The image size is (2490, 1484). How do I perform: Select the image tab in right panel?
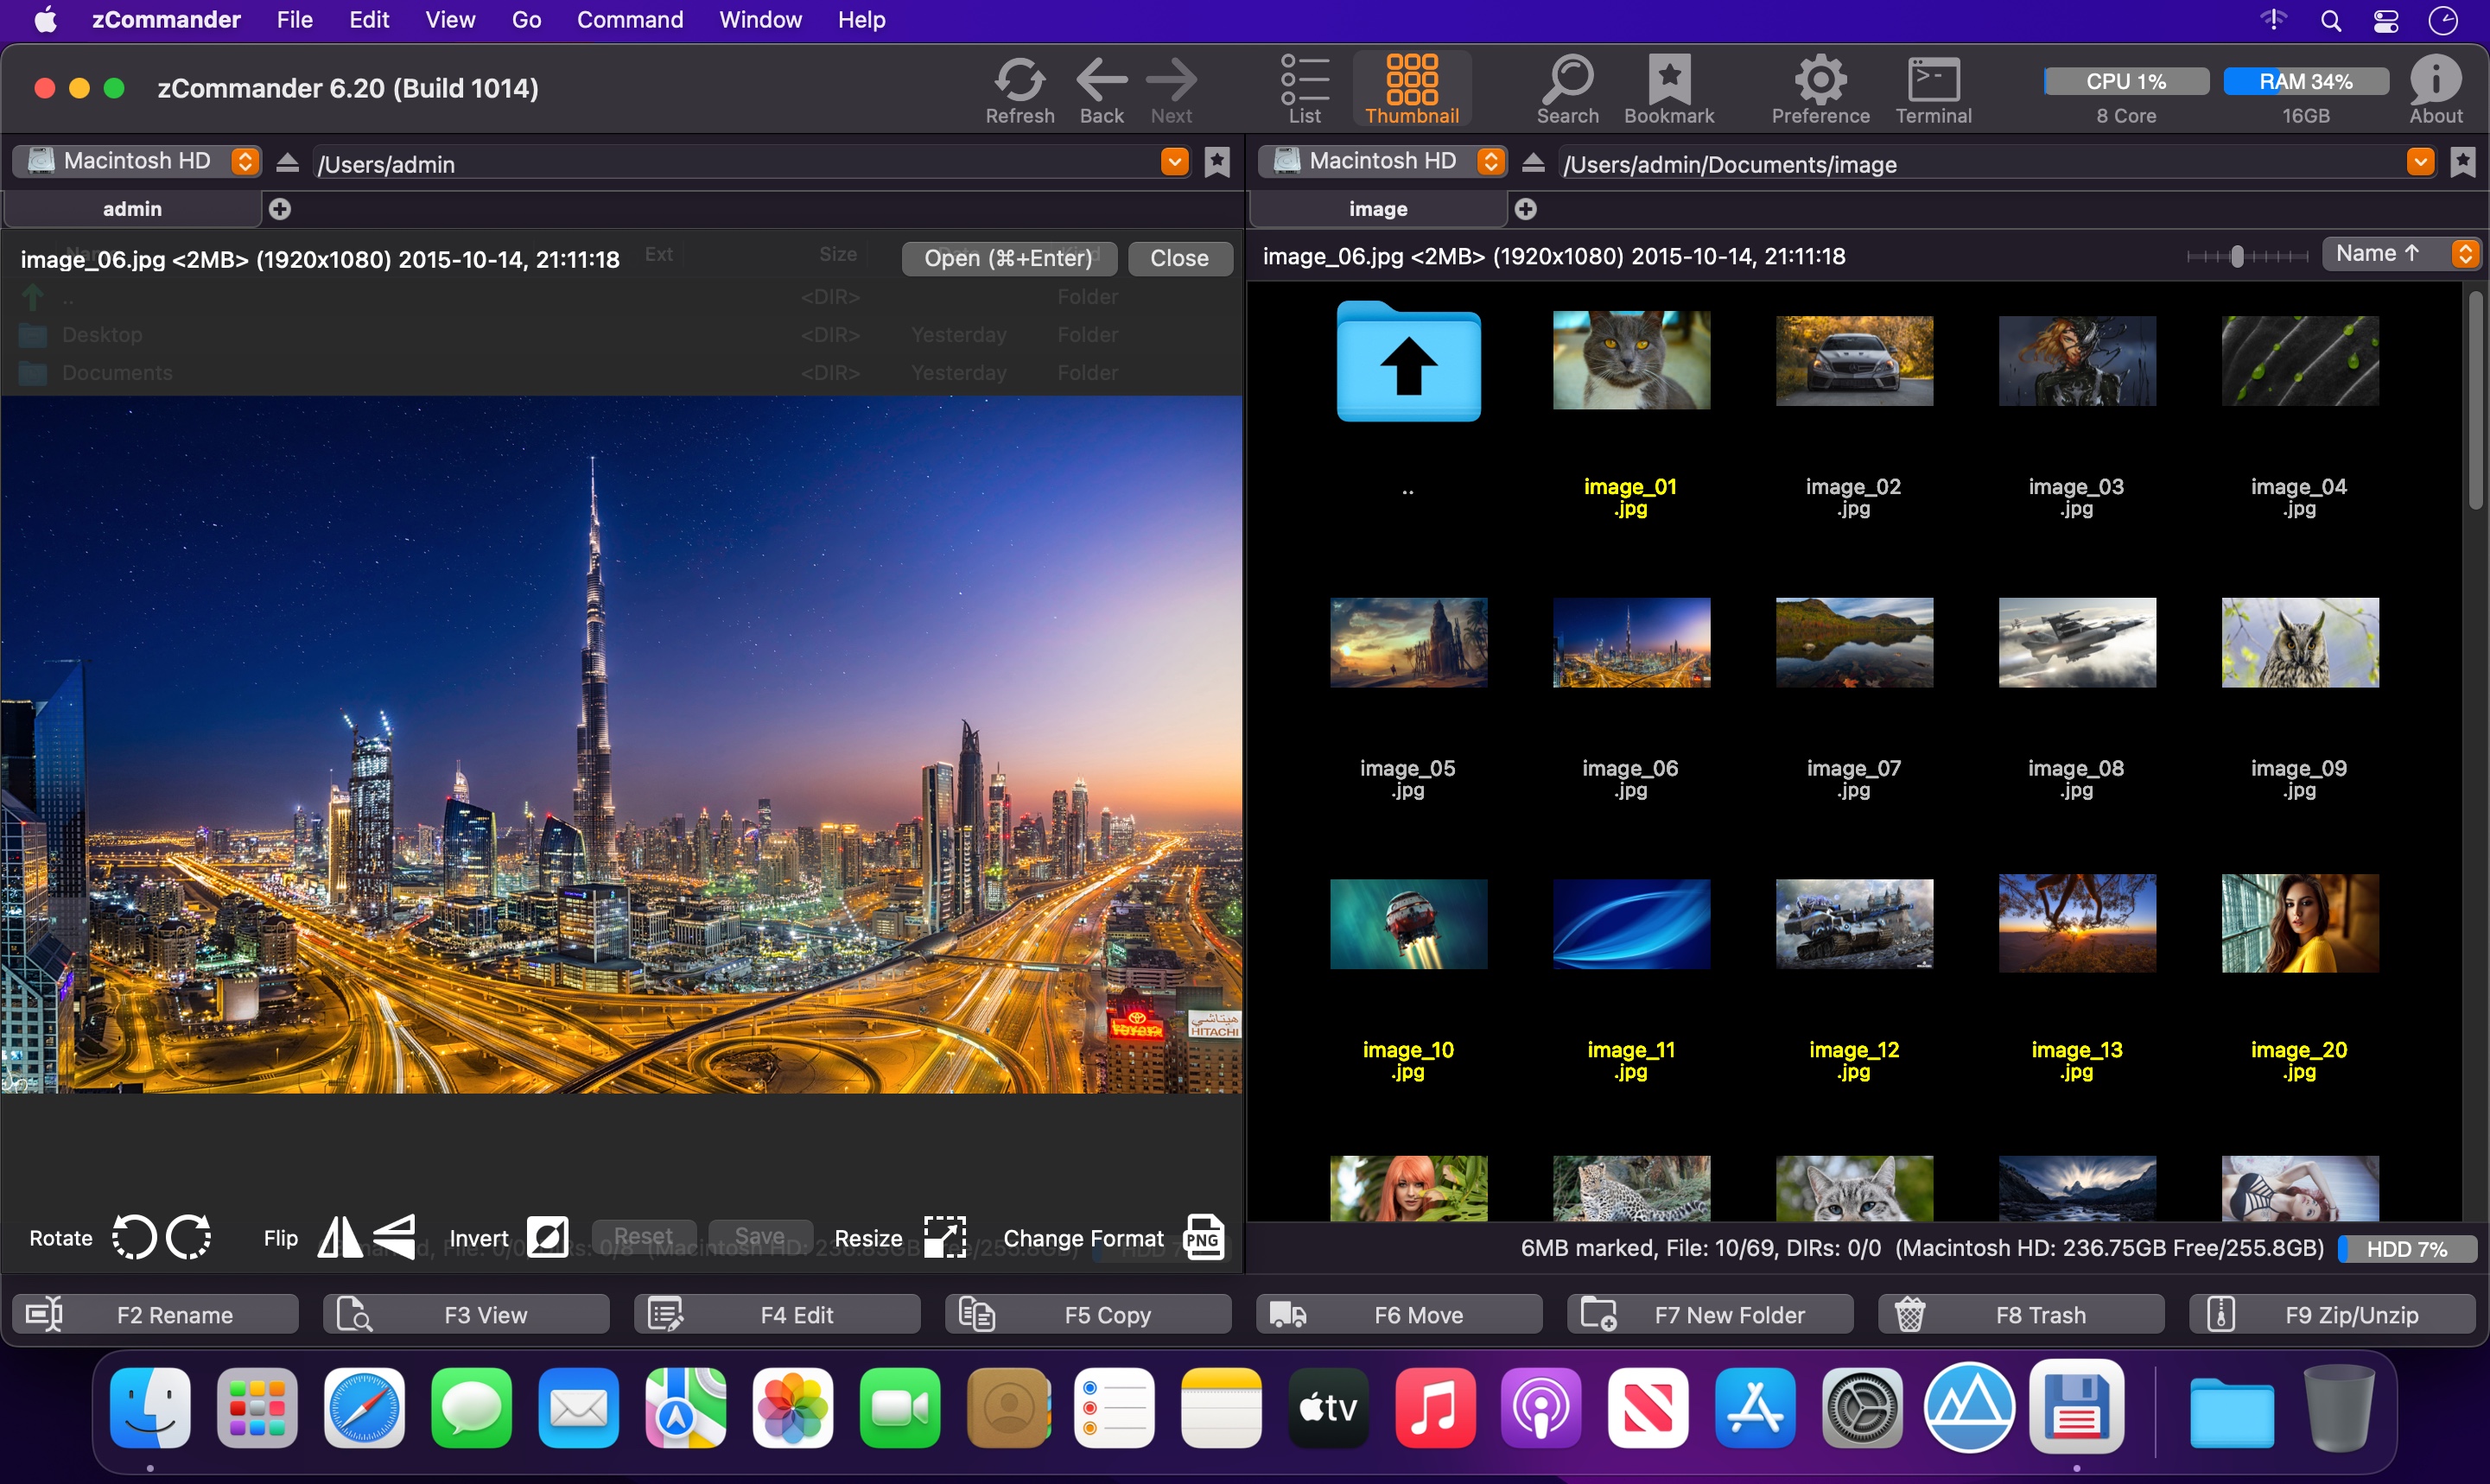pos(1377,209)
